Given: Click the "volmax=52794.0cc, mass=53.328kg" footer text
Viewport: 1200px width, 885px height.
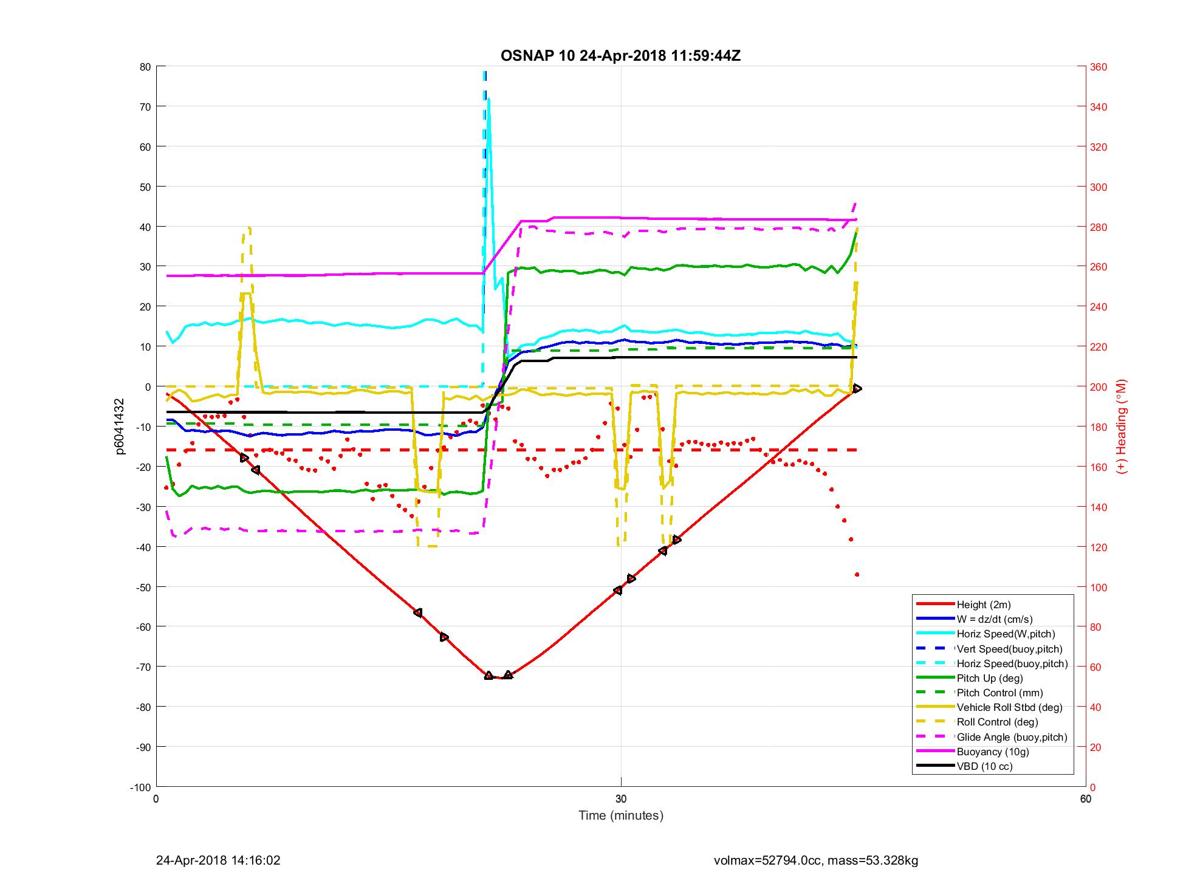Looking at the screenshot, I should click(816, 860).
